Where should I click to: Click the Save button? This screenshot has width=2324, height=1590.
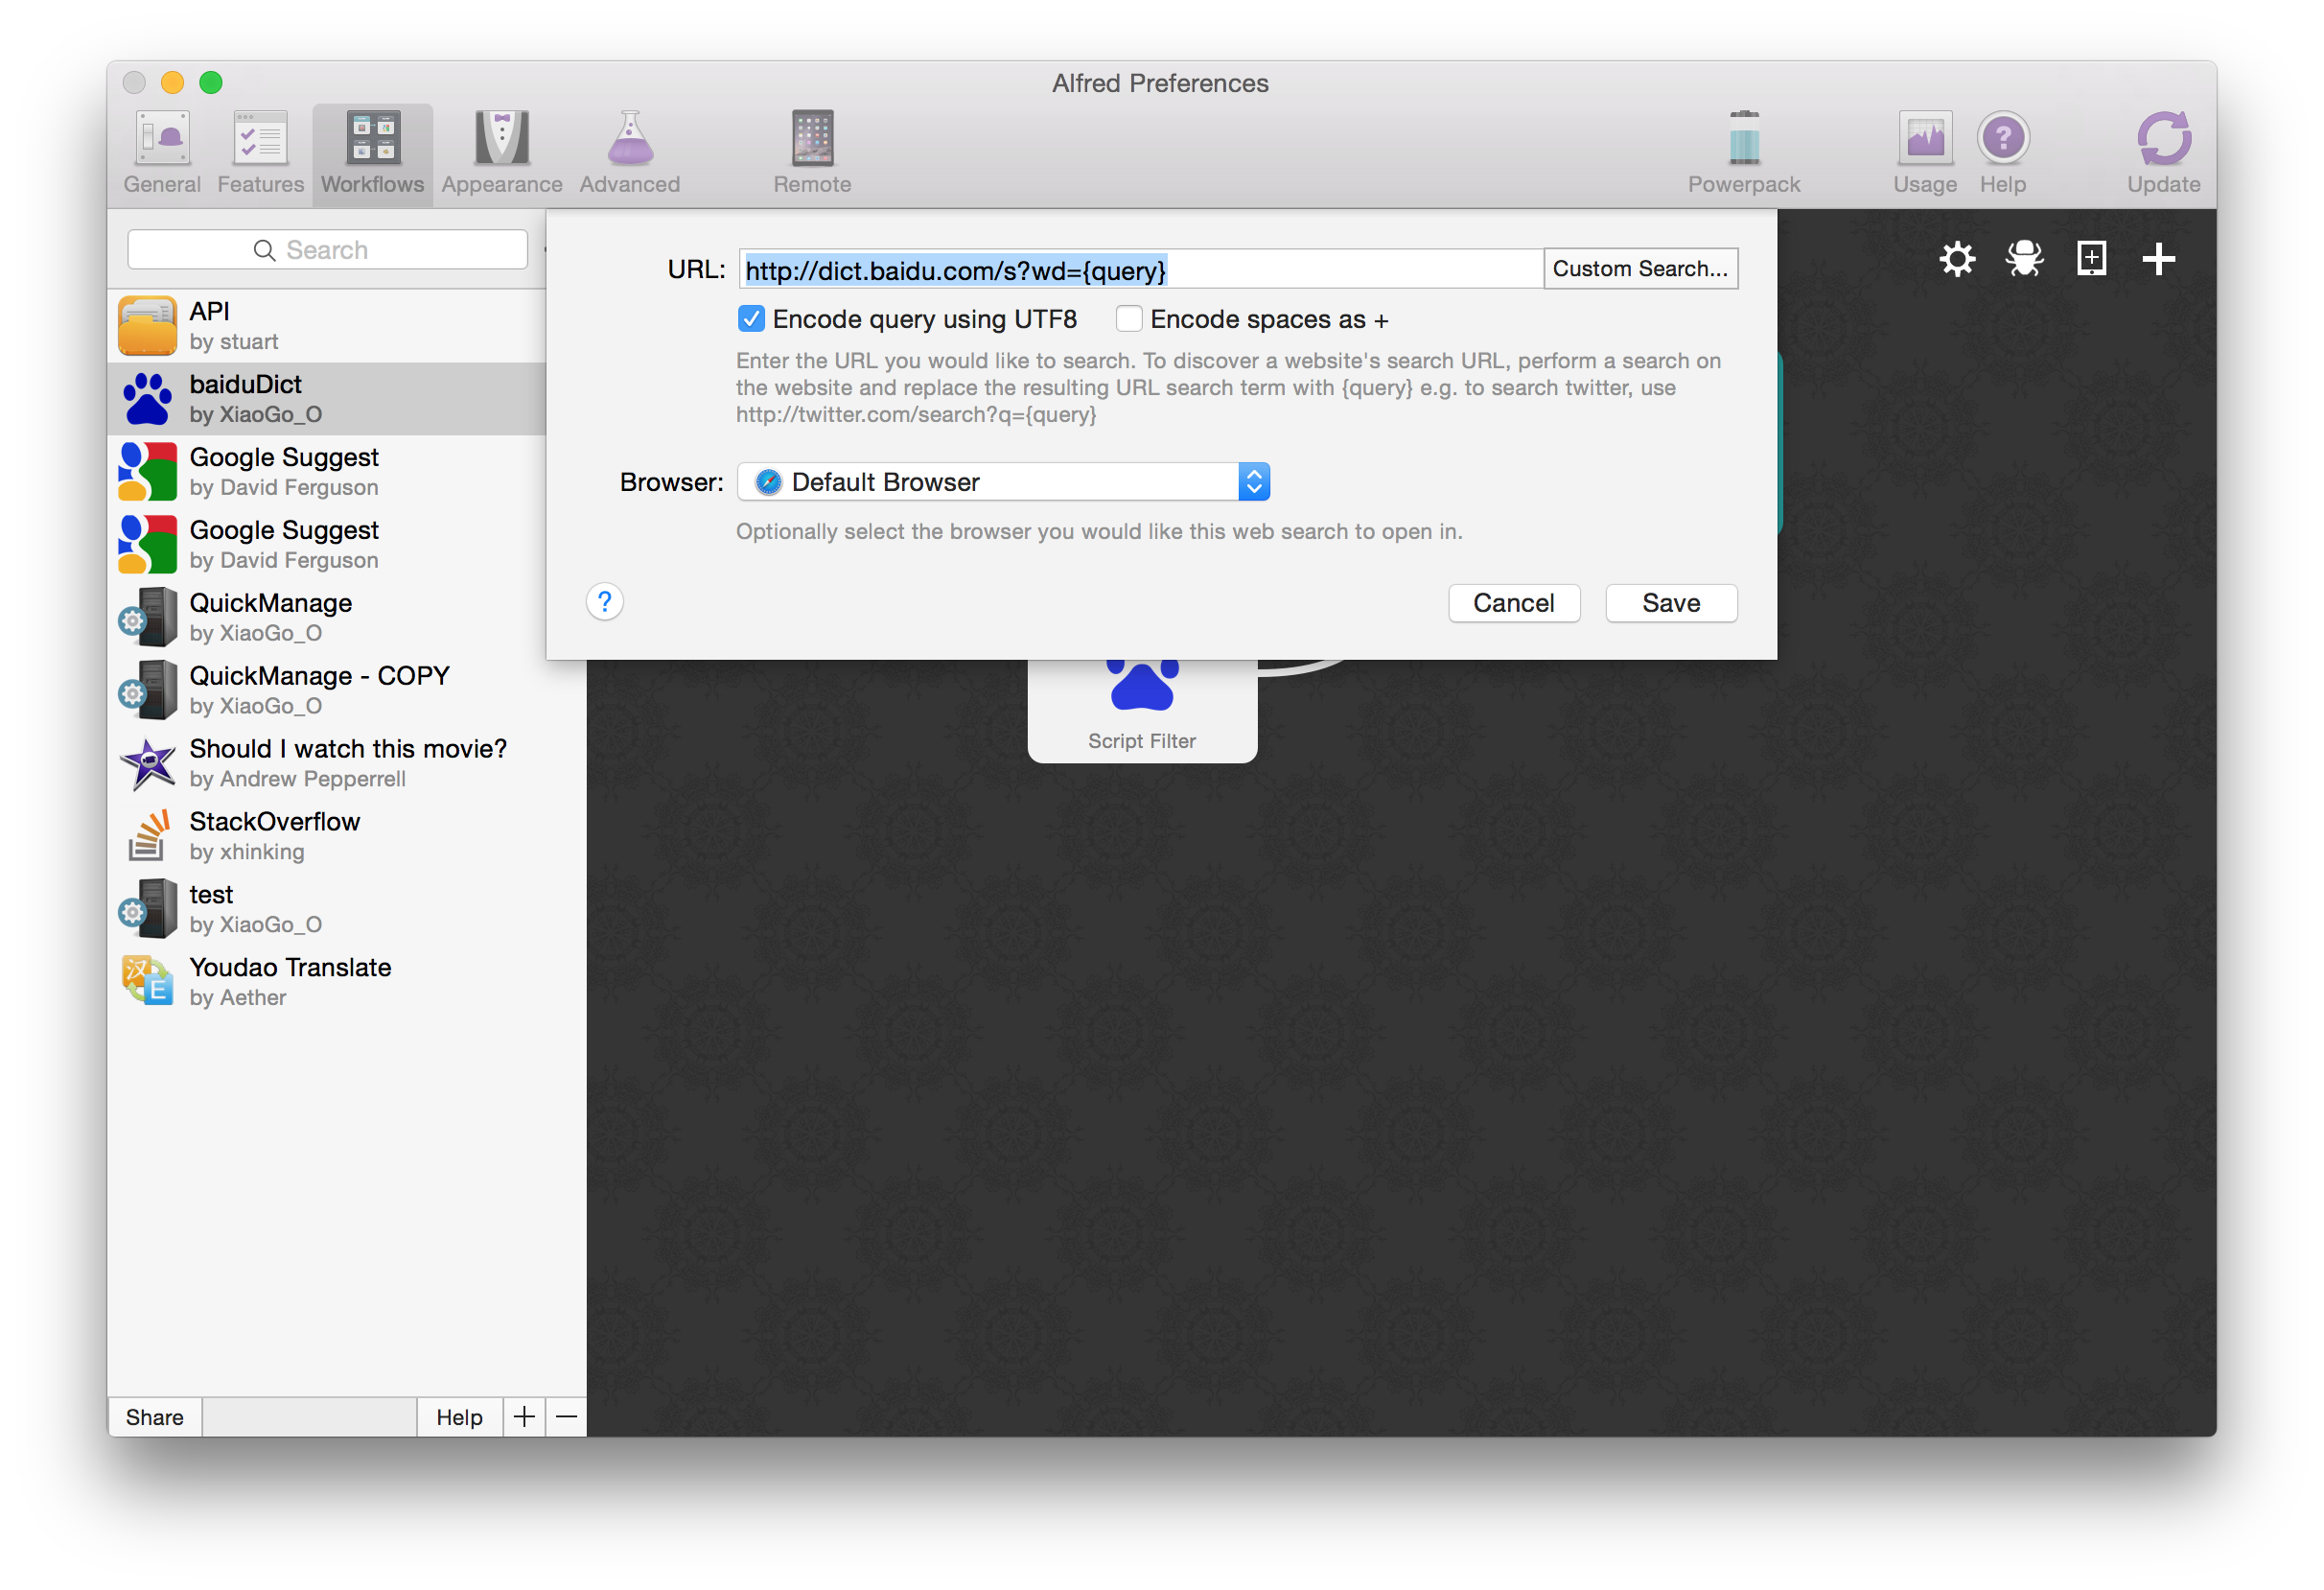(x=1671, y=603)
